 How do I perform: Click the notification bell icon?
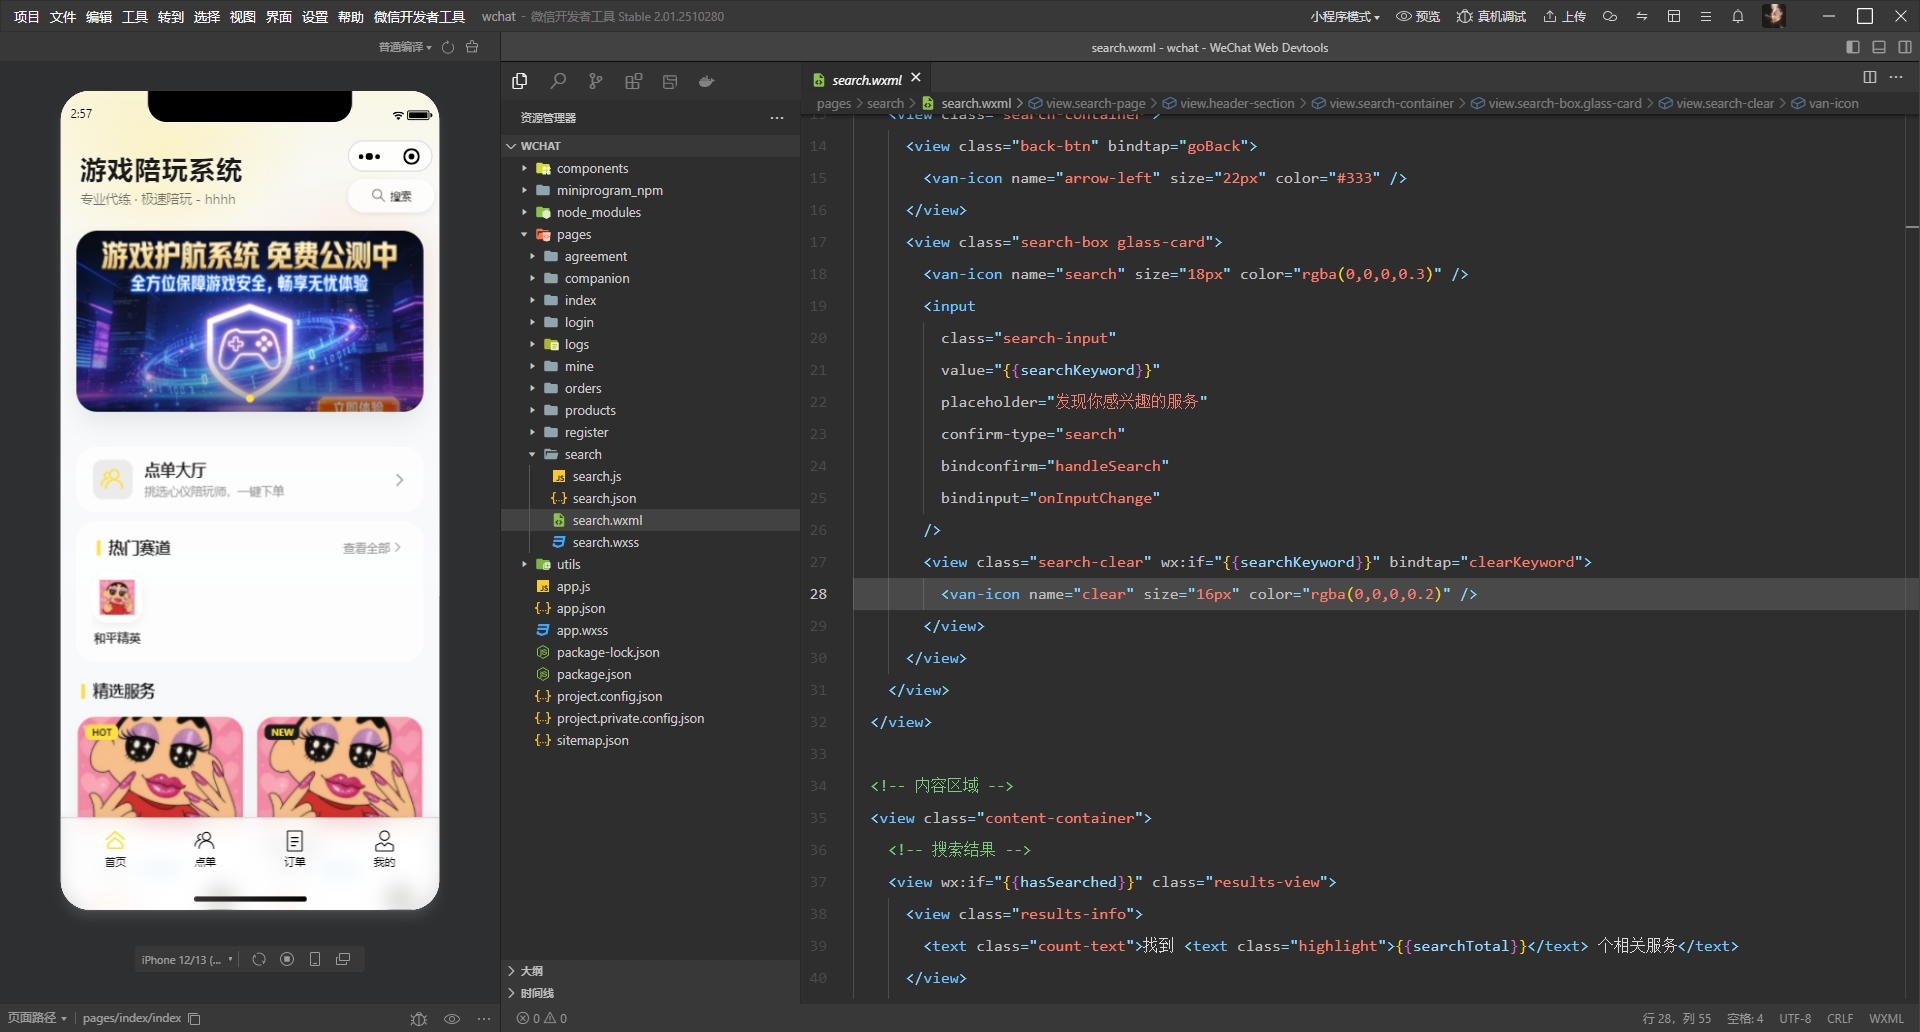pyautogui.click(x=1738, y=16)
